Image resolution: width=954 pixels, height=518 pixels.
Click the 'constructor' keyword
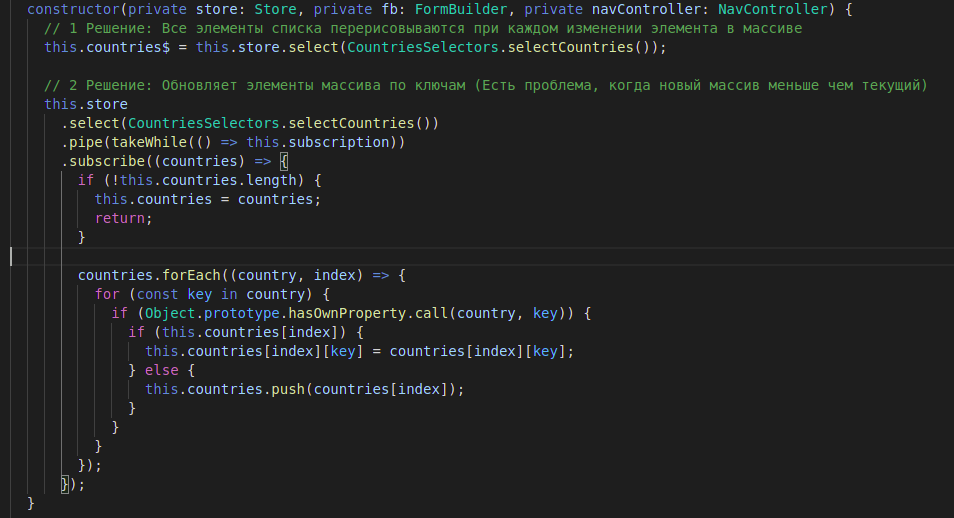click(73, 9)
